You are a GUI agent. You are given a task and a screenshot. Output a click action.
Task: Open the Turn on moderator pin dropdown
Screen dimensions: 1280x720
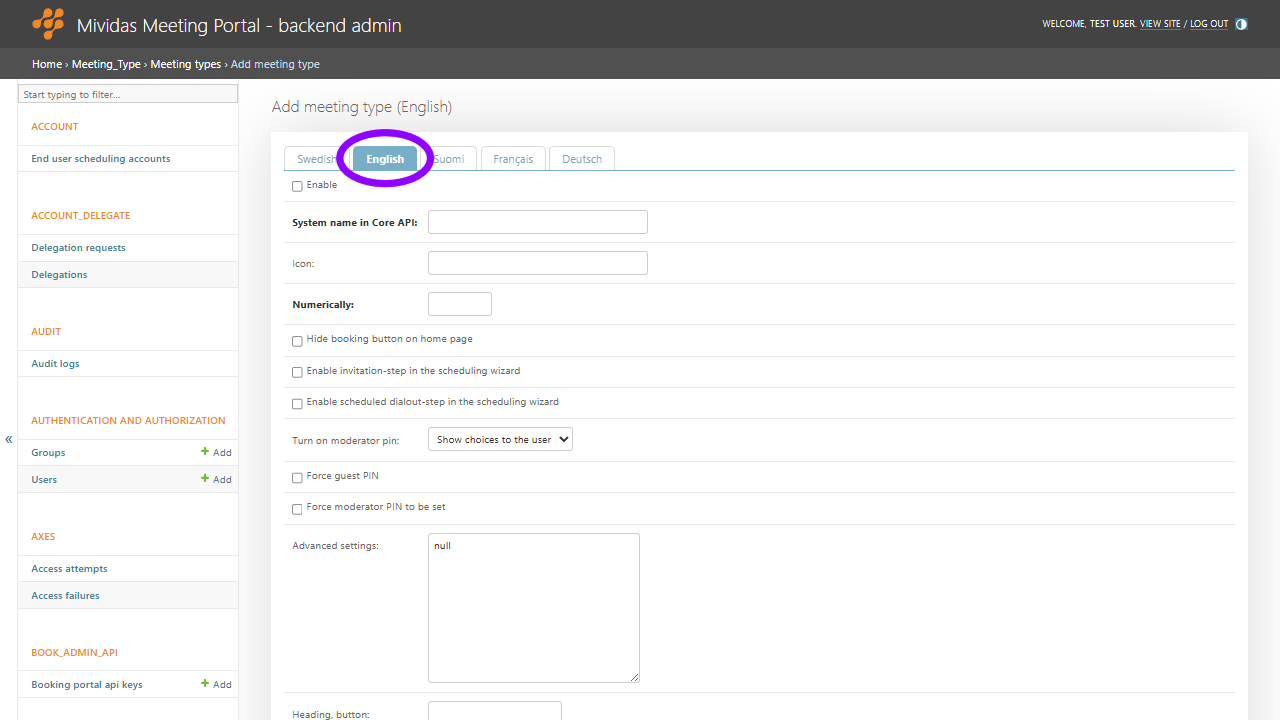[500, 439]
